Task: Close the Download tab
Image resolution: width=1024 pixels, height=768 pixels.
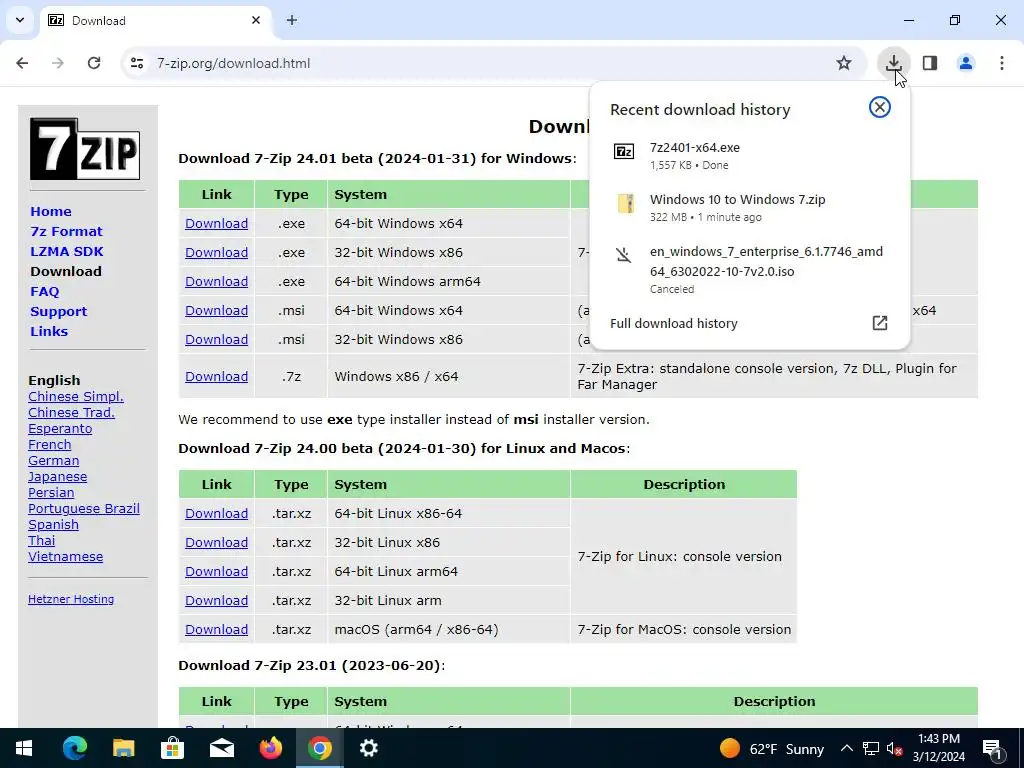Action: click(256, 20)
